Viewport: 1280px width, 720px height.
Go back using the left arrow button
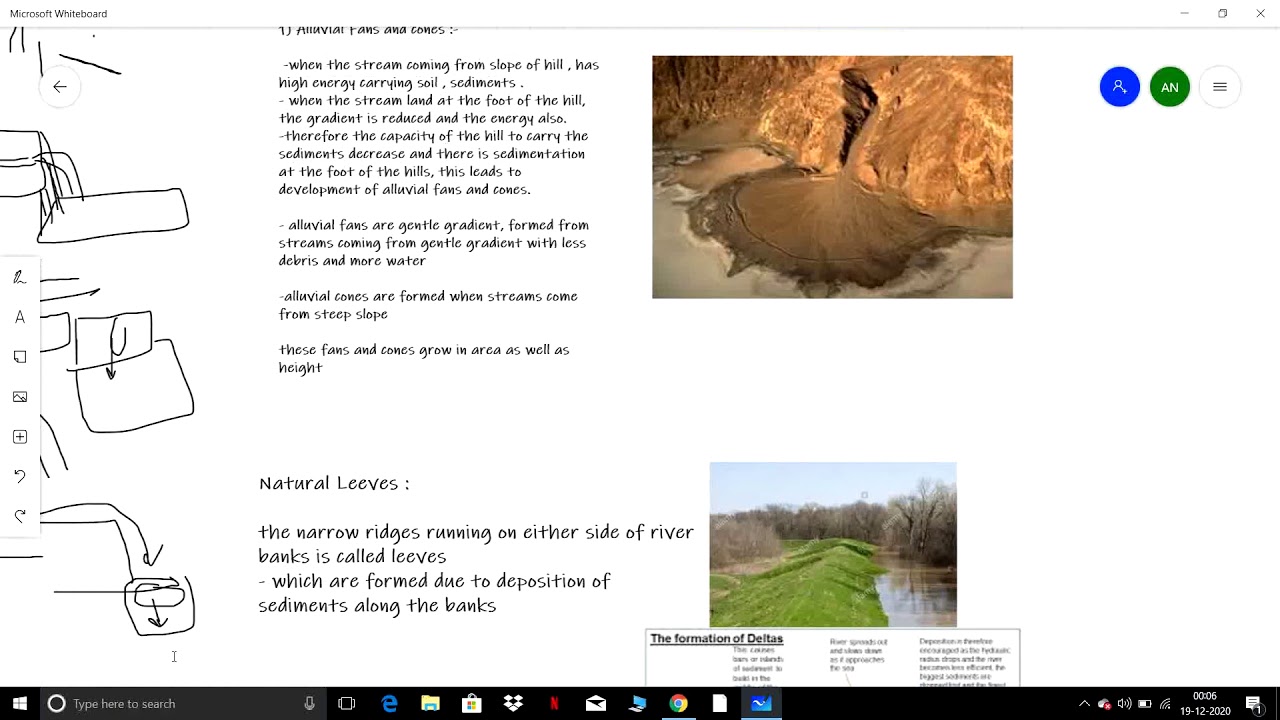[x=60, y=87]
